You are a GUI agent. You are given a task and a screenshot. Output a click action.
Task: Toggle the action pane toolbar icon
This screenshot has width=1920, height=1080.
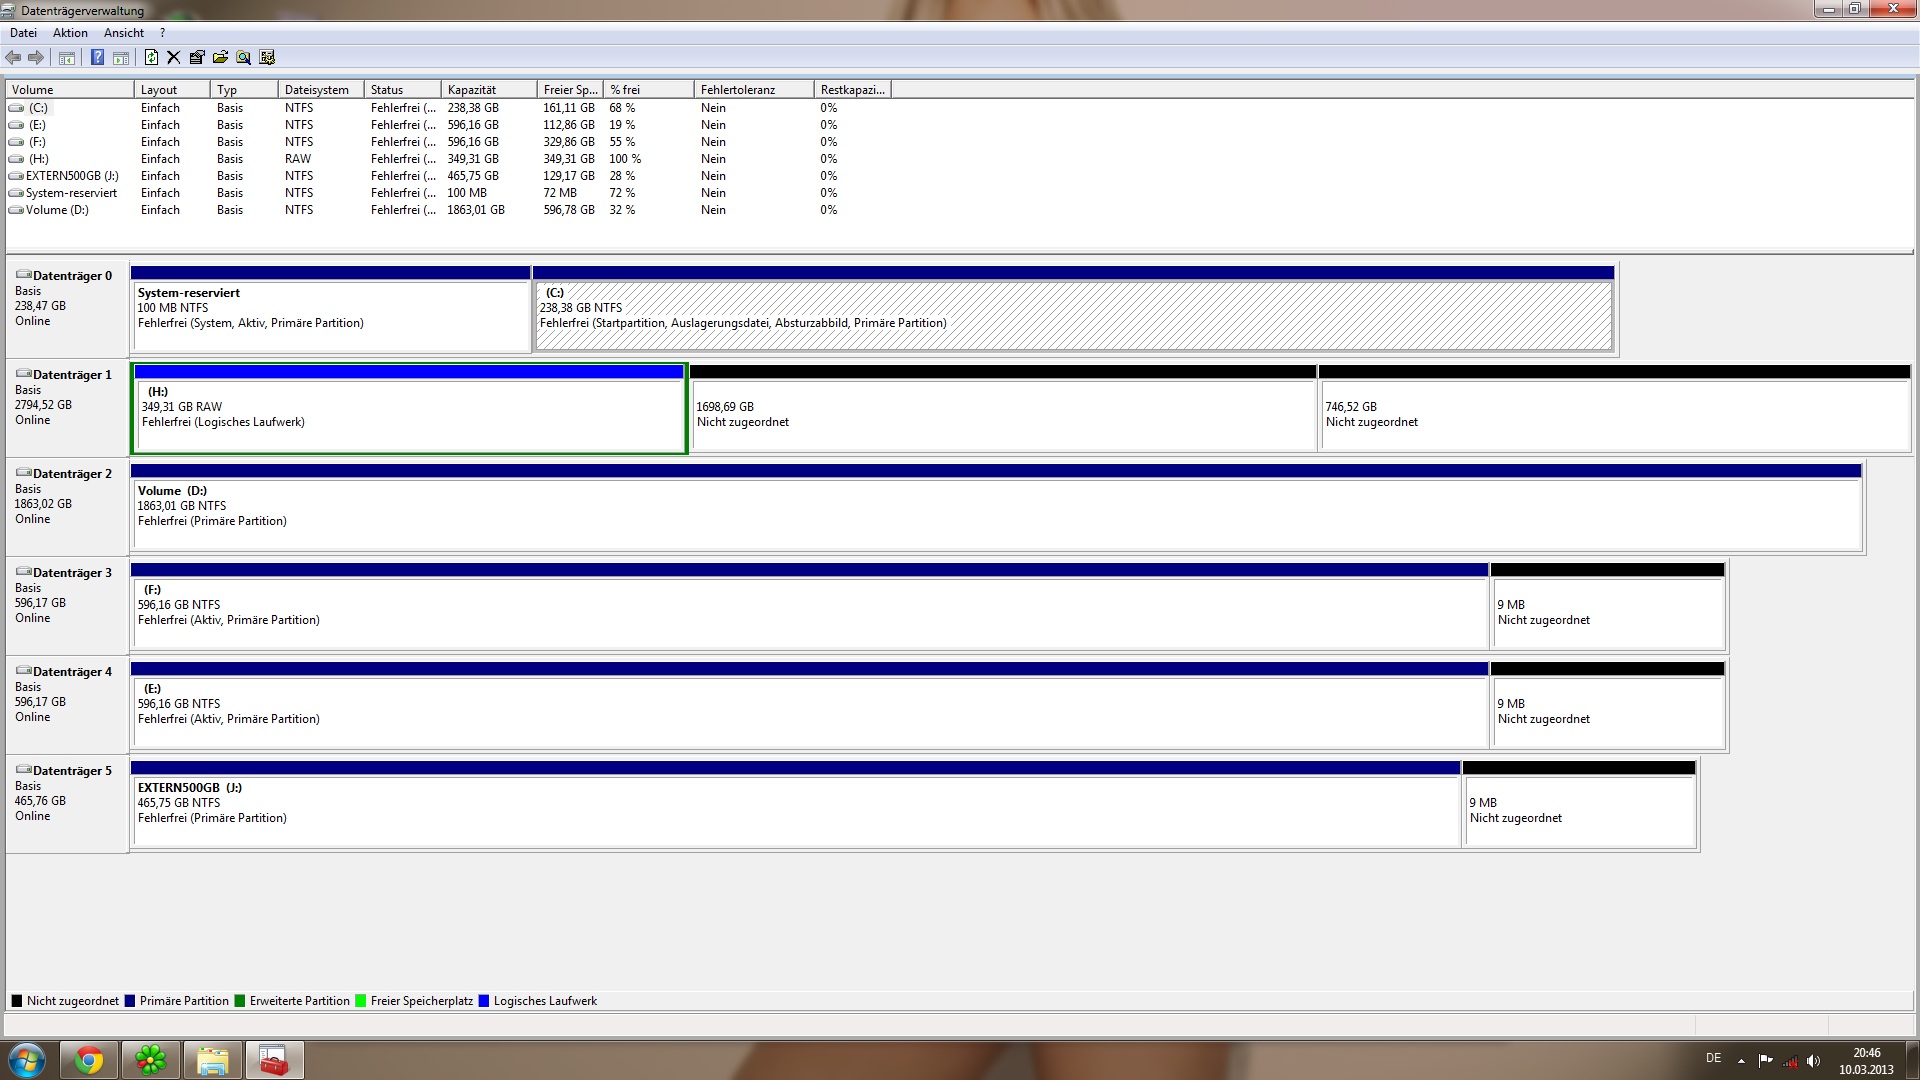point(121,58)
